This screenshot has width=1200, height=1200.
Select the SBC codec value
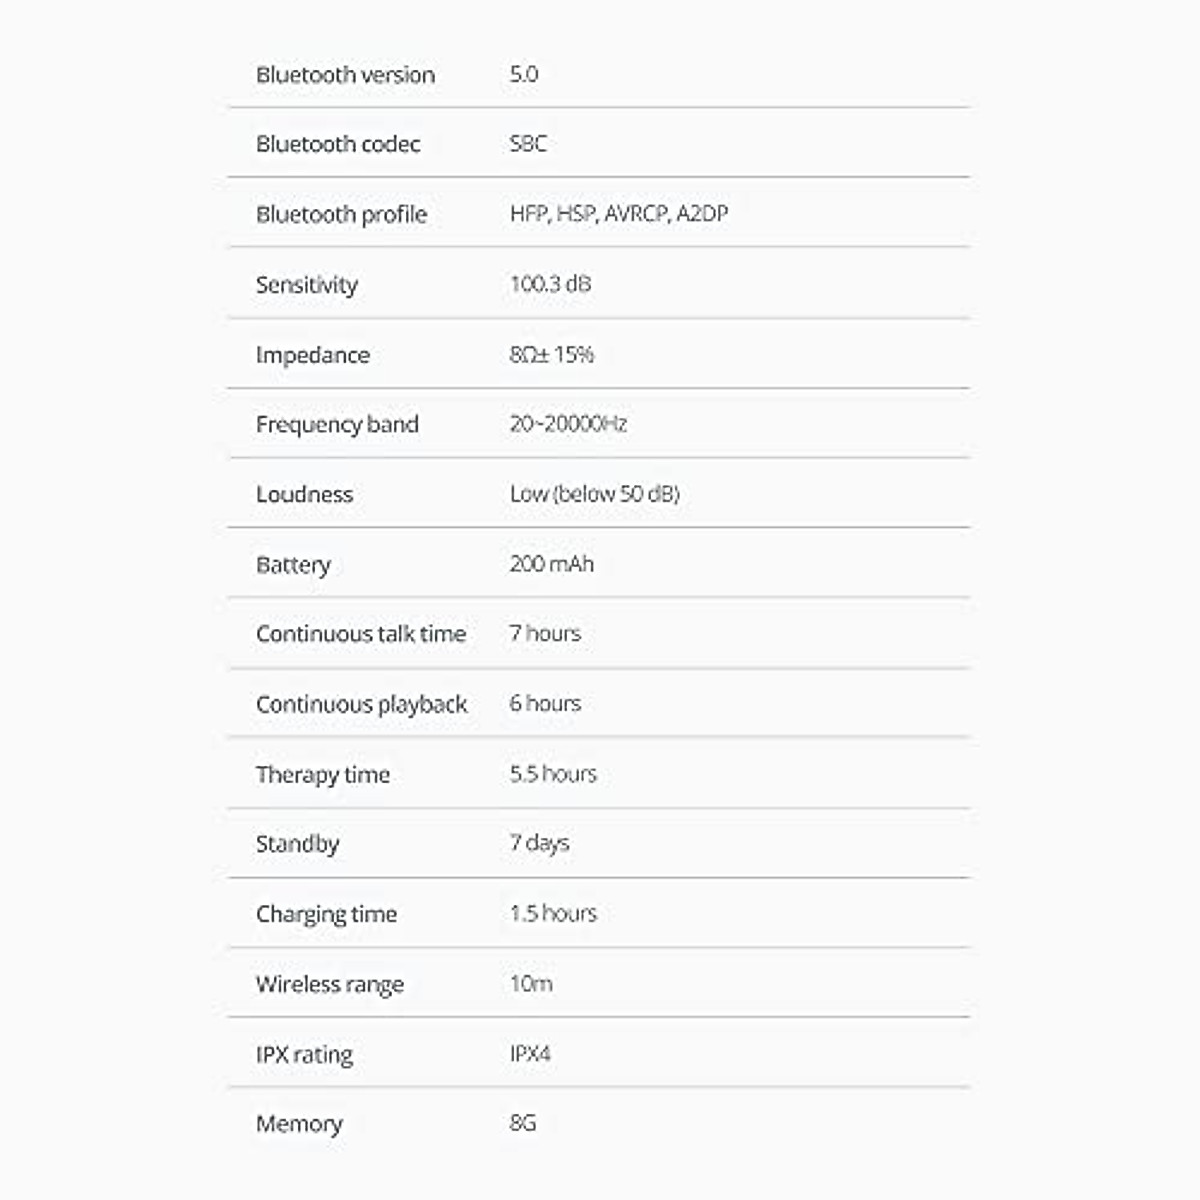pyautogui.click(x=528, y=144)
